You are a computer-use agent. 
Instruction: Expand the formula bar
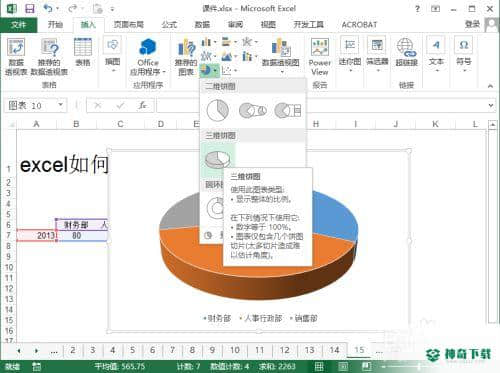click(x=491, y=105)
